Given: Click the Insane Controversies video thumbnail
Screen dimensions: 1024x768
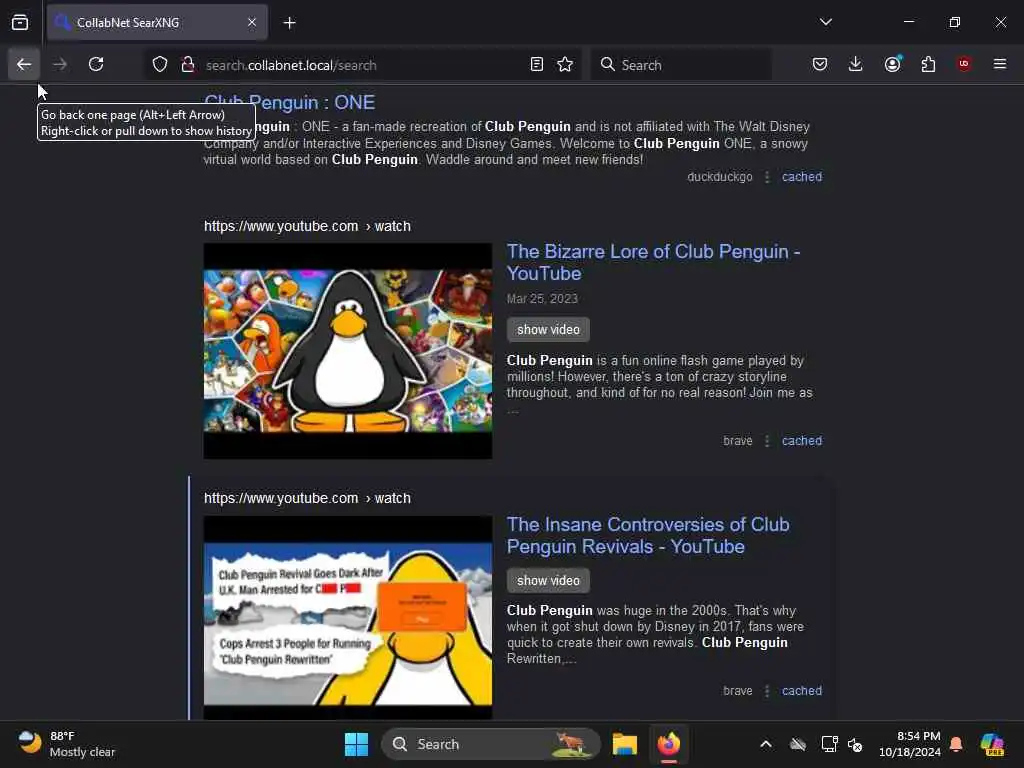Looking at the screenshot, I should coord(348,618).
